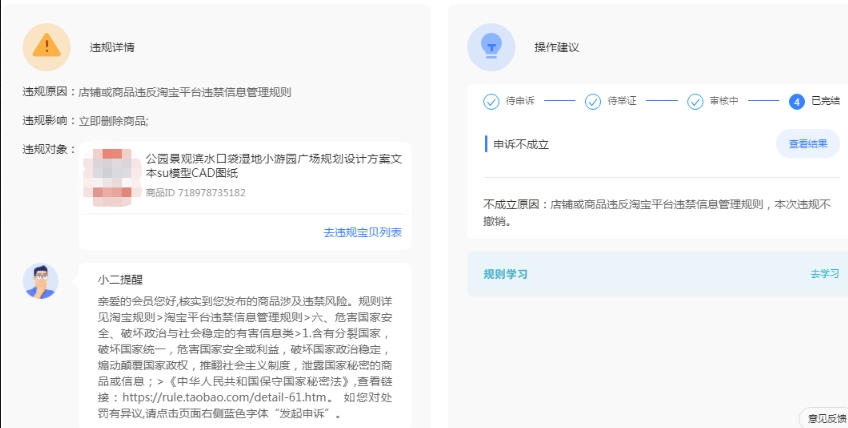Click the 申诉不成立 status label
The height and width of the screenshot is (428, 848).
pyautogui.click(x=521, y=144)
